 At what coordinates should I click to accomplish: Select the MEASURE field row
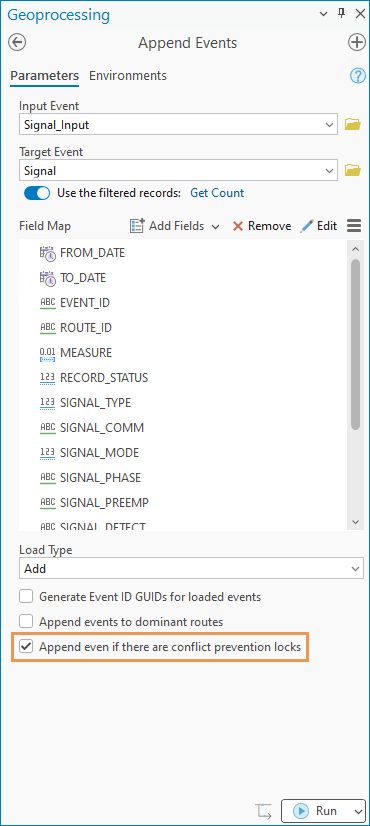pyautogui.click(x=184, y=353)
